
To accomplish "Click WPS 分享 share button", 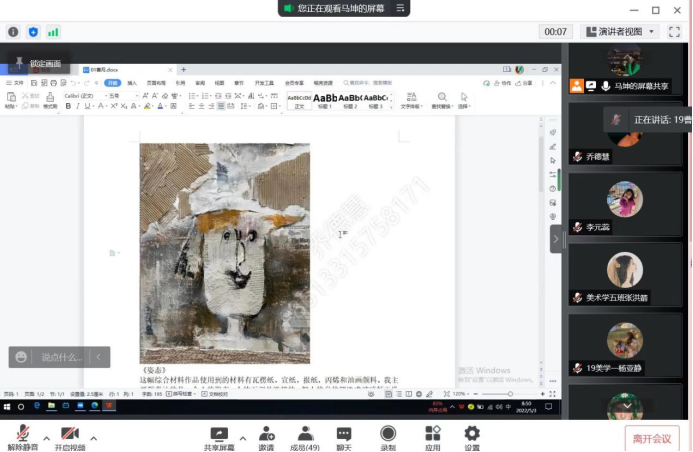I will coord(524,83).
